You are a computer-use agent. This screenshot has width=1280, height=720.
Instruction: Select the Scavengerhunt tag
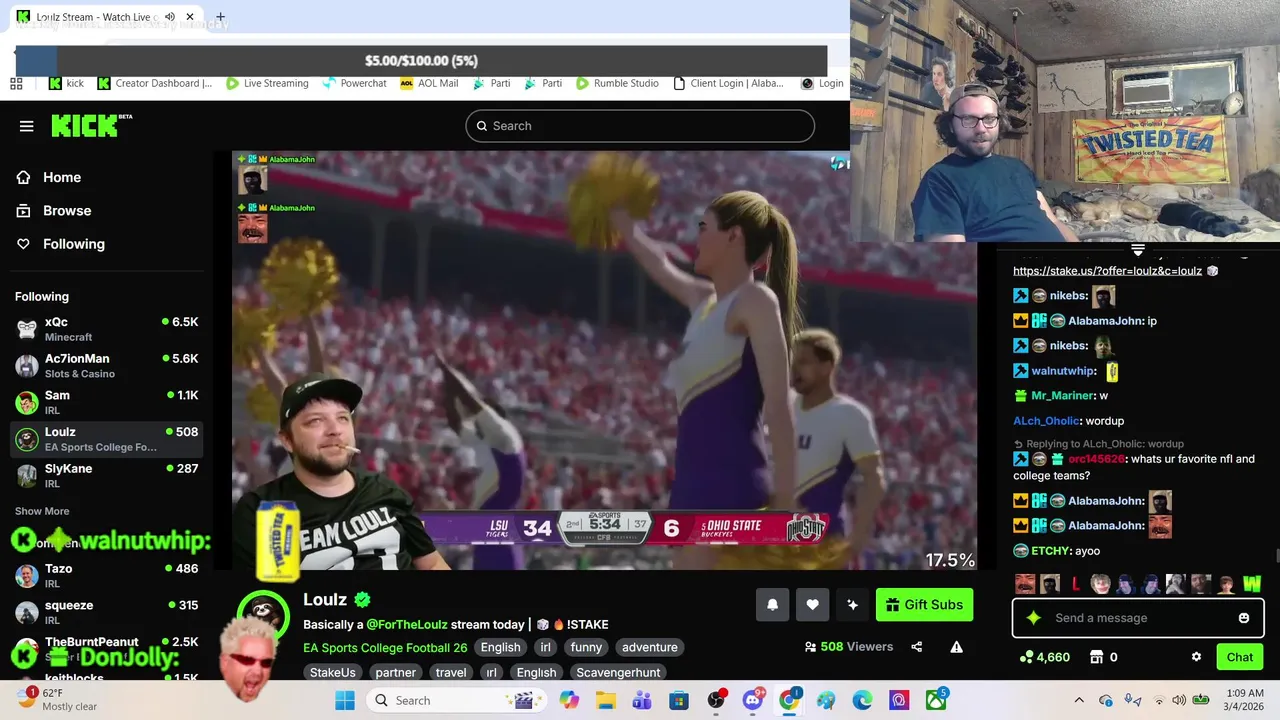618,672
